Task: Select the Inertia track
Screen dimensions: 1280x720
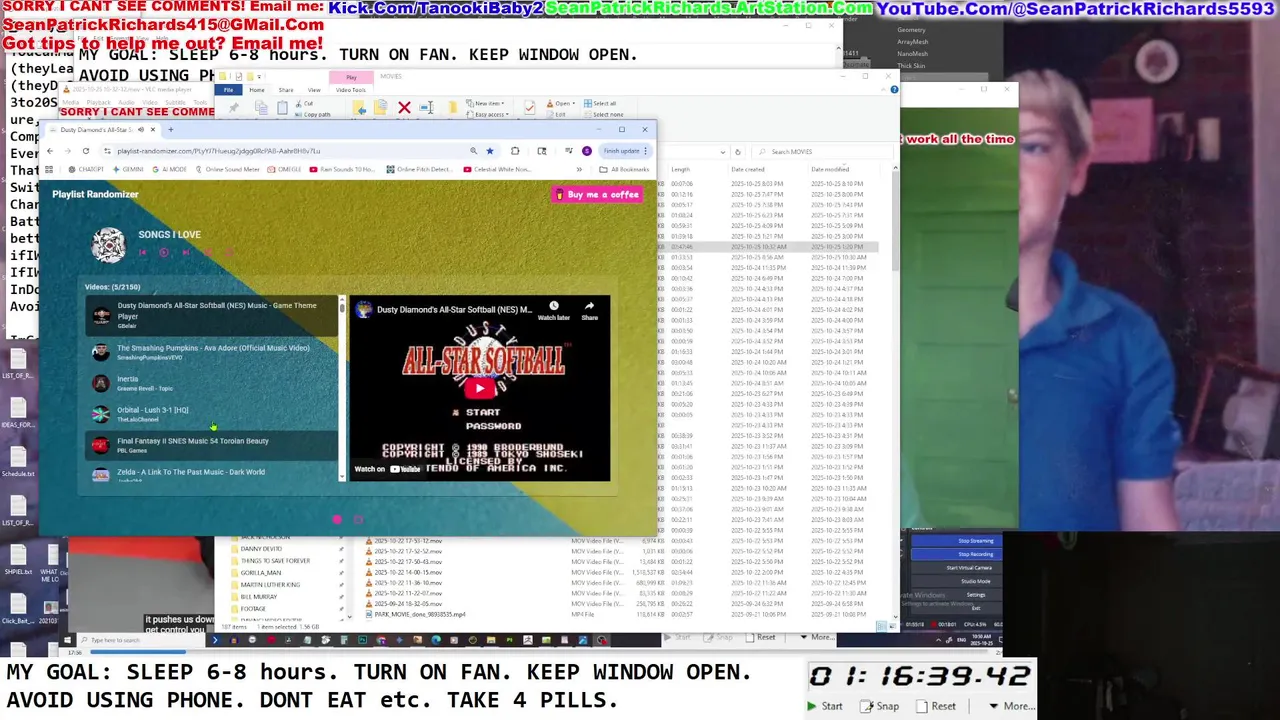Action: pos(211,383)
